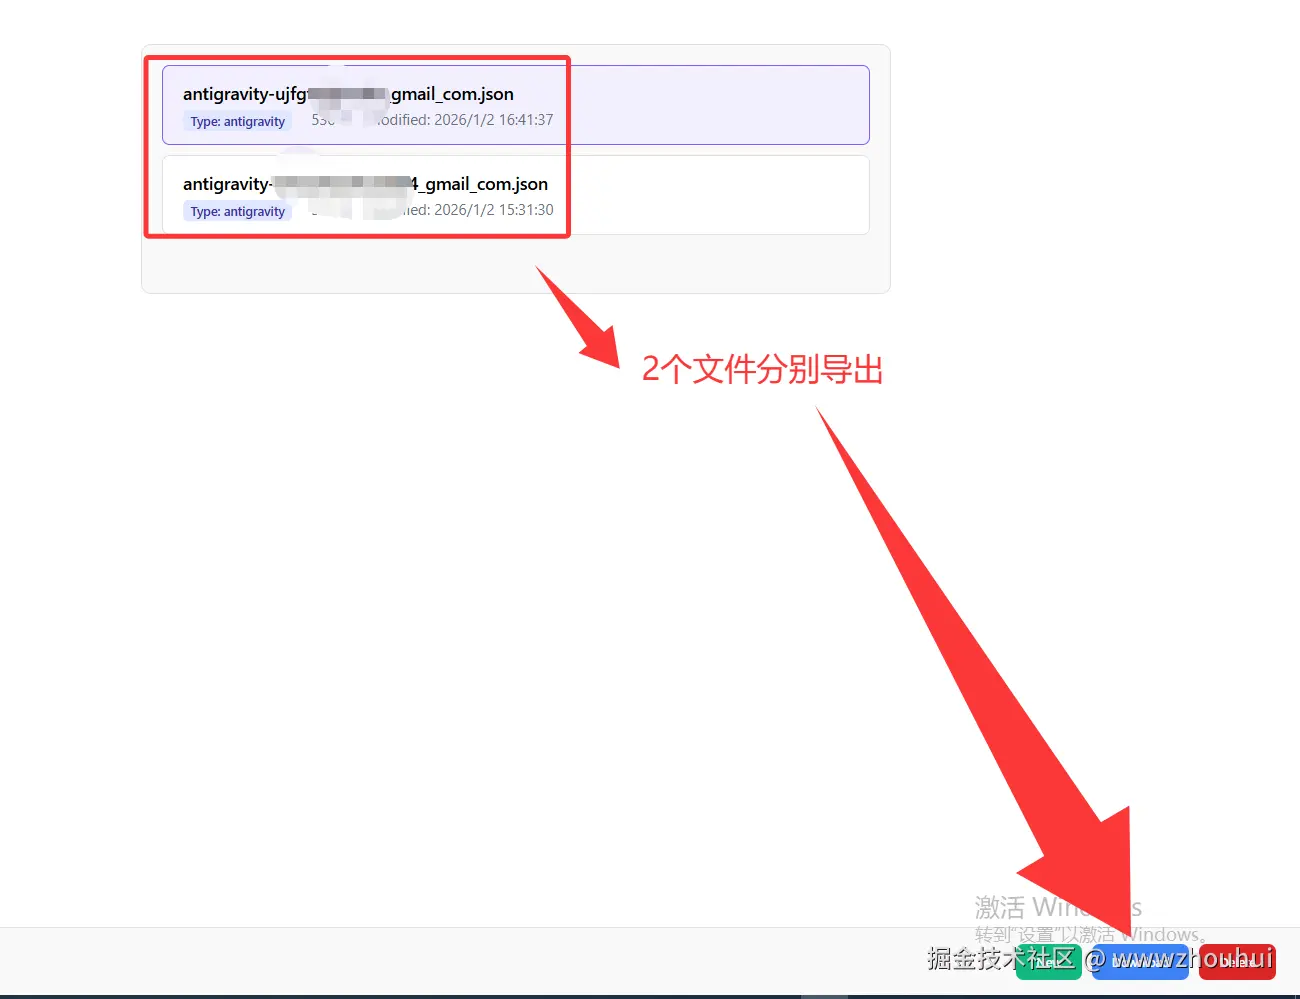Viewport: 1300px width, 999px height.
Task: Click the Type: antigravity badge in the 15:31:30 row
Action: (238, 212)
